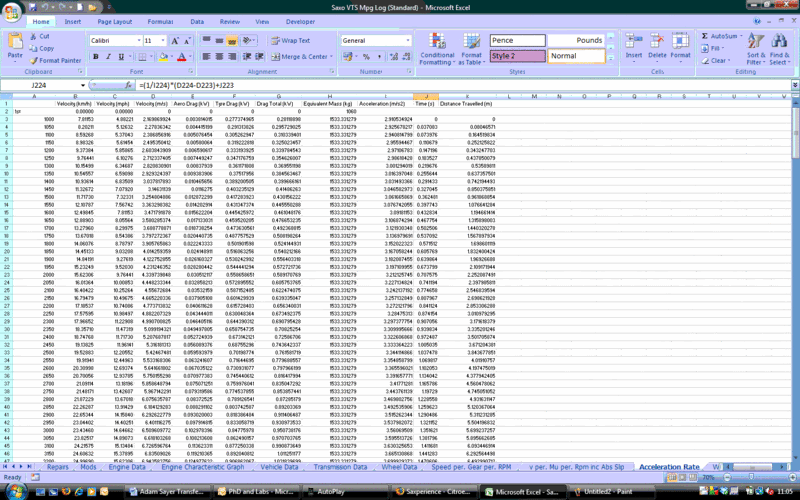Copy the selected cells
This screenshot has width=800, height=500.
tap(42, 48)
